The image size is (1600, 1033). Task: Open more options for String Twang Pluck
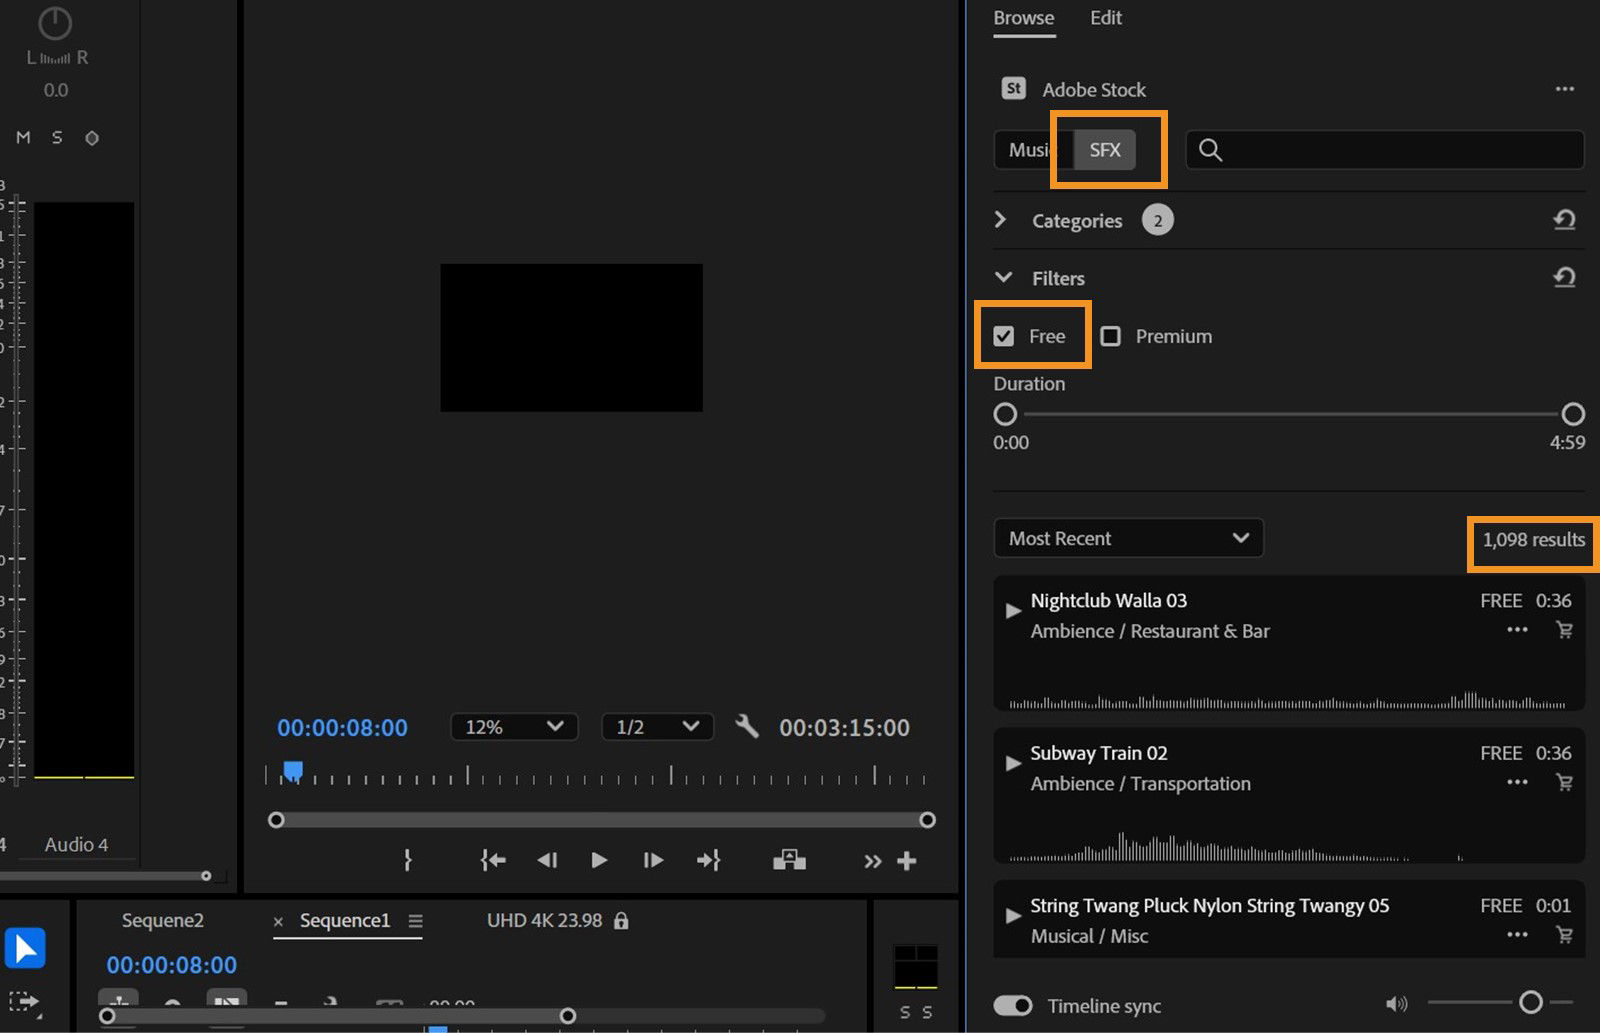pos(1517,935)
